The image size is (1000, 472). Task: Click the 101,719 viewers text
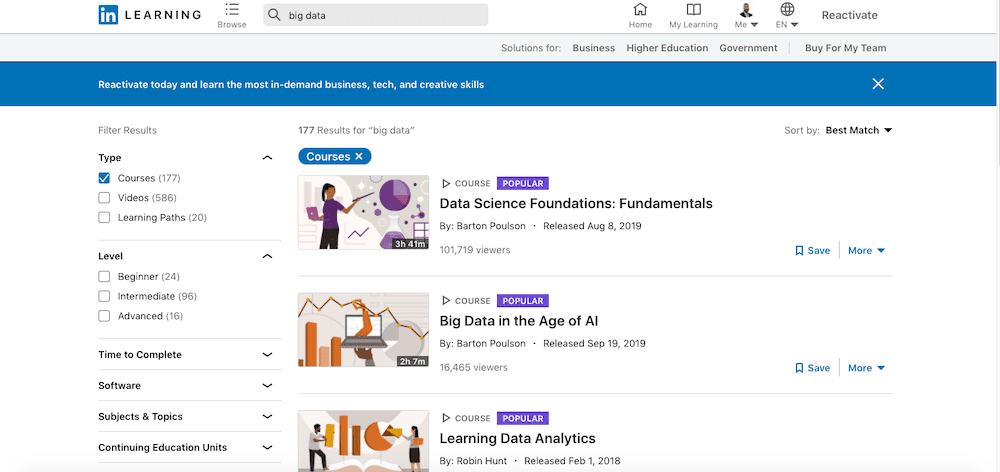tap(475, 250)
